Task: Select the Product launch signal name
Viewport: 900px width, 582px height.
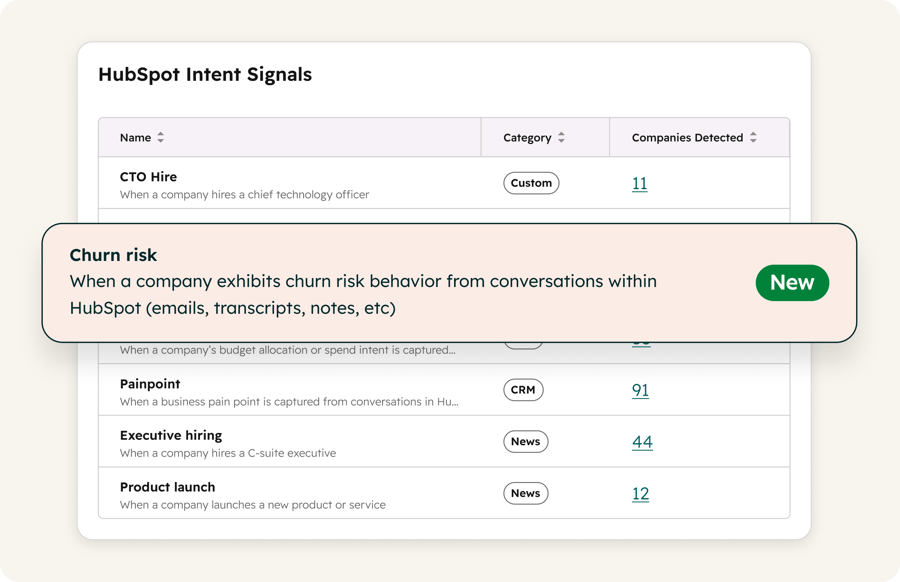Action: pos(168,487)
